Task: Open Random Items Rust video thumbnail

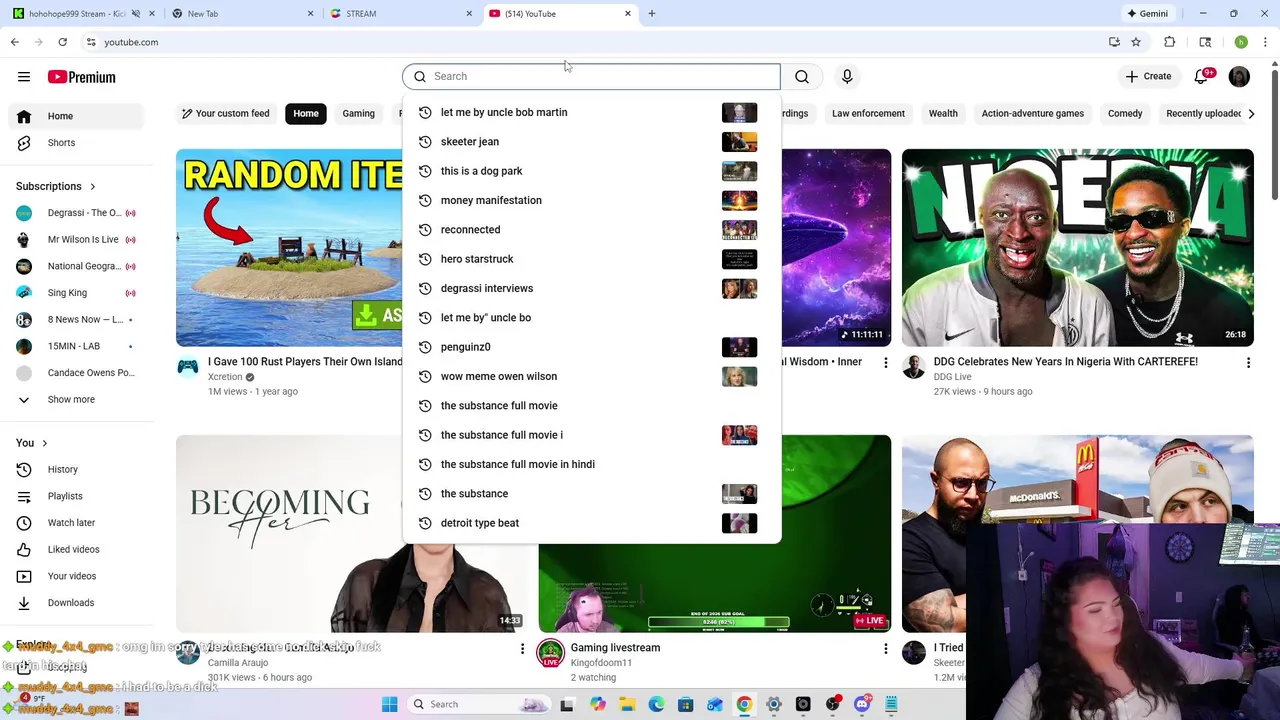Action: coord(289,248)
